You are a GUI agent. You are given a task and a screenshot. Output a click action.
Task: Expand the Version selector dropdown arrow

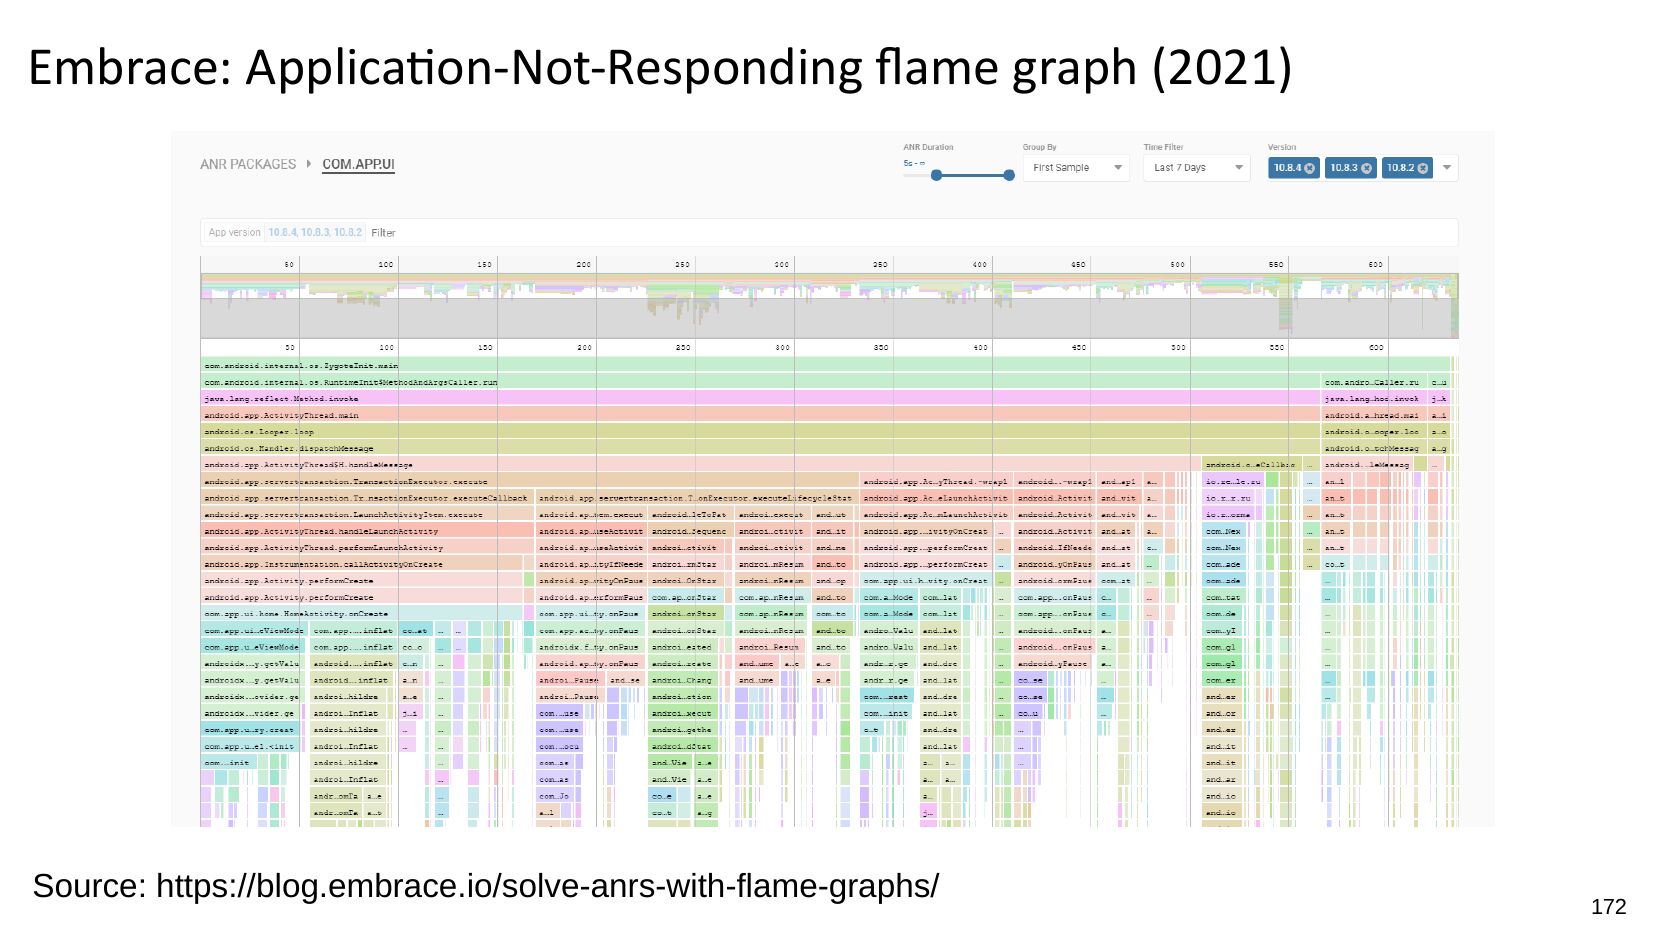click(x=1446, y=168)
